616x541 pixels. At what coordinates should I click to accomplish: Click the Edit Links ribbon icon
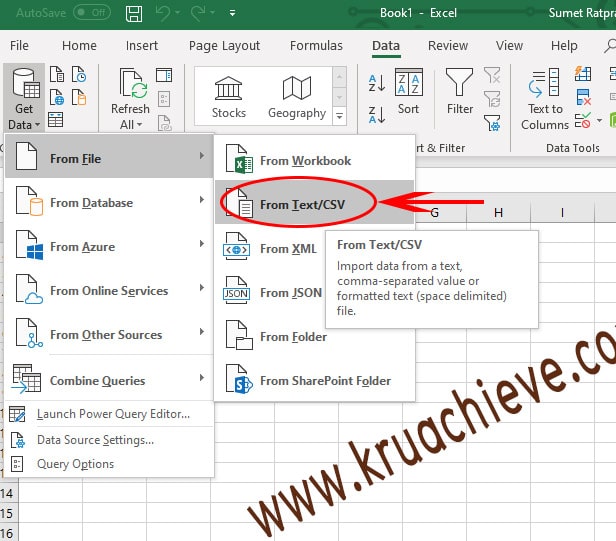point(164,123)
